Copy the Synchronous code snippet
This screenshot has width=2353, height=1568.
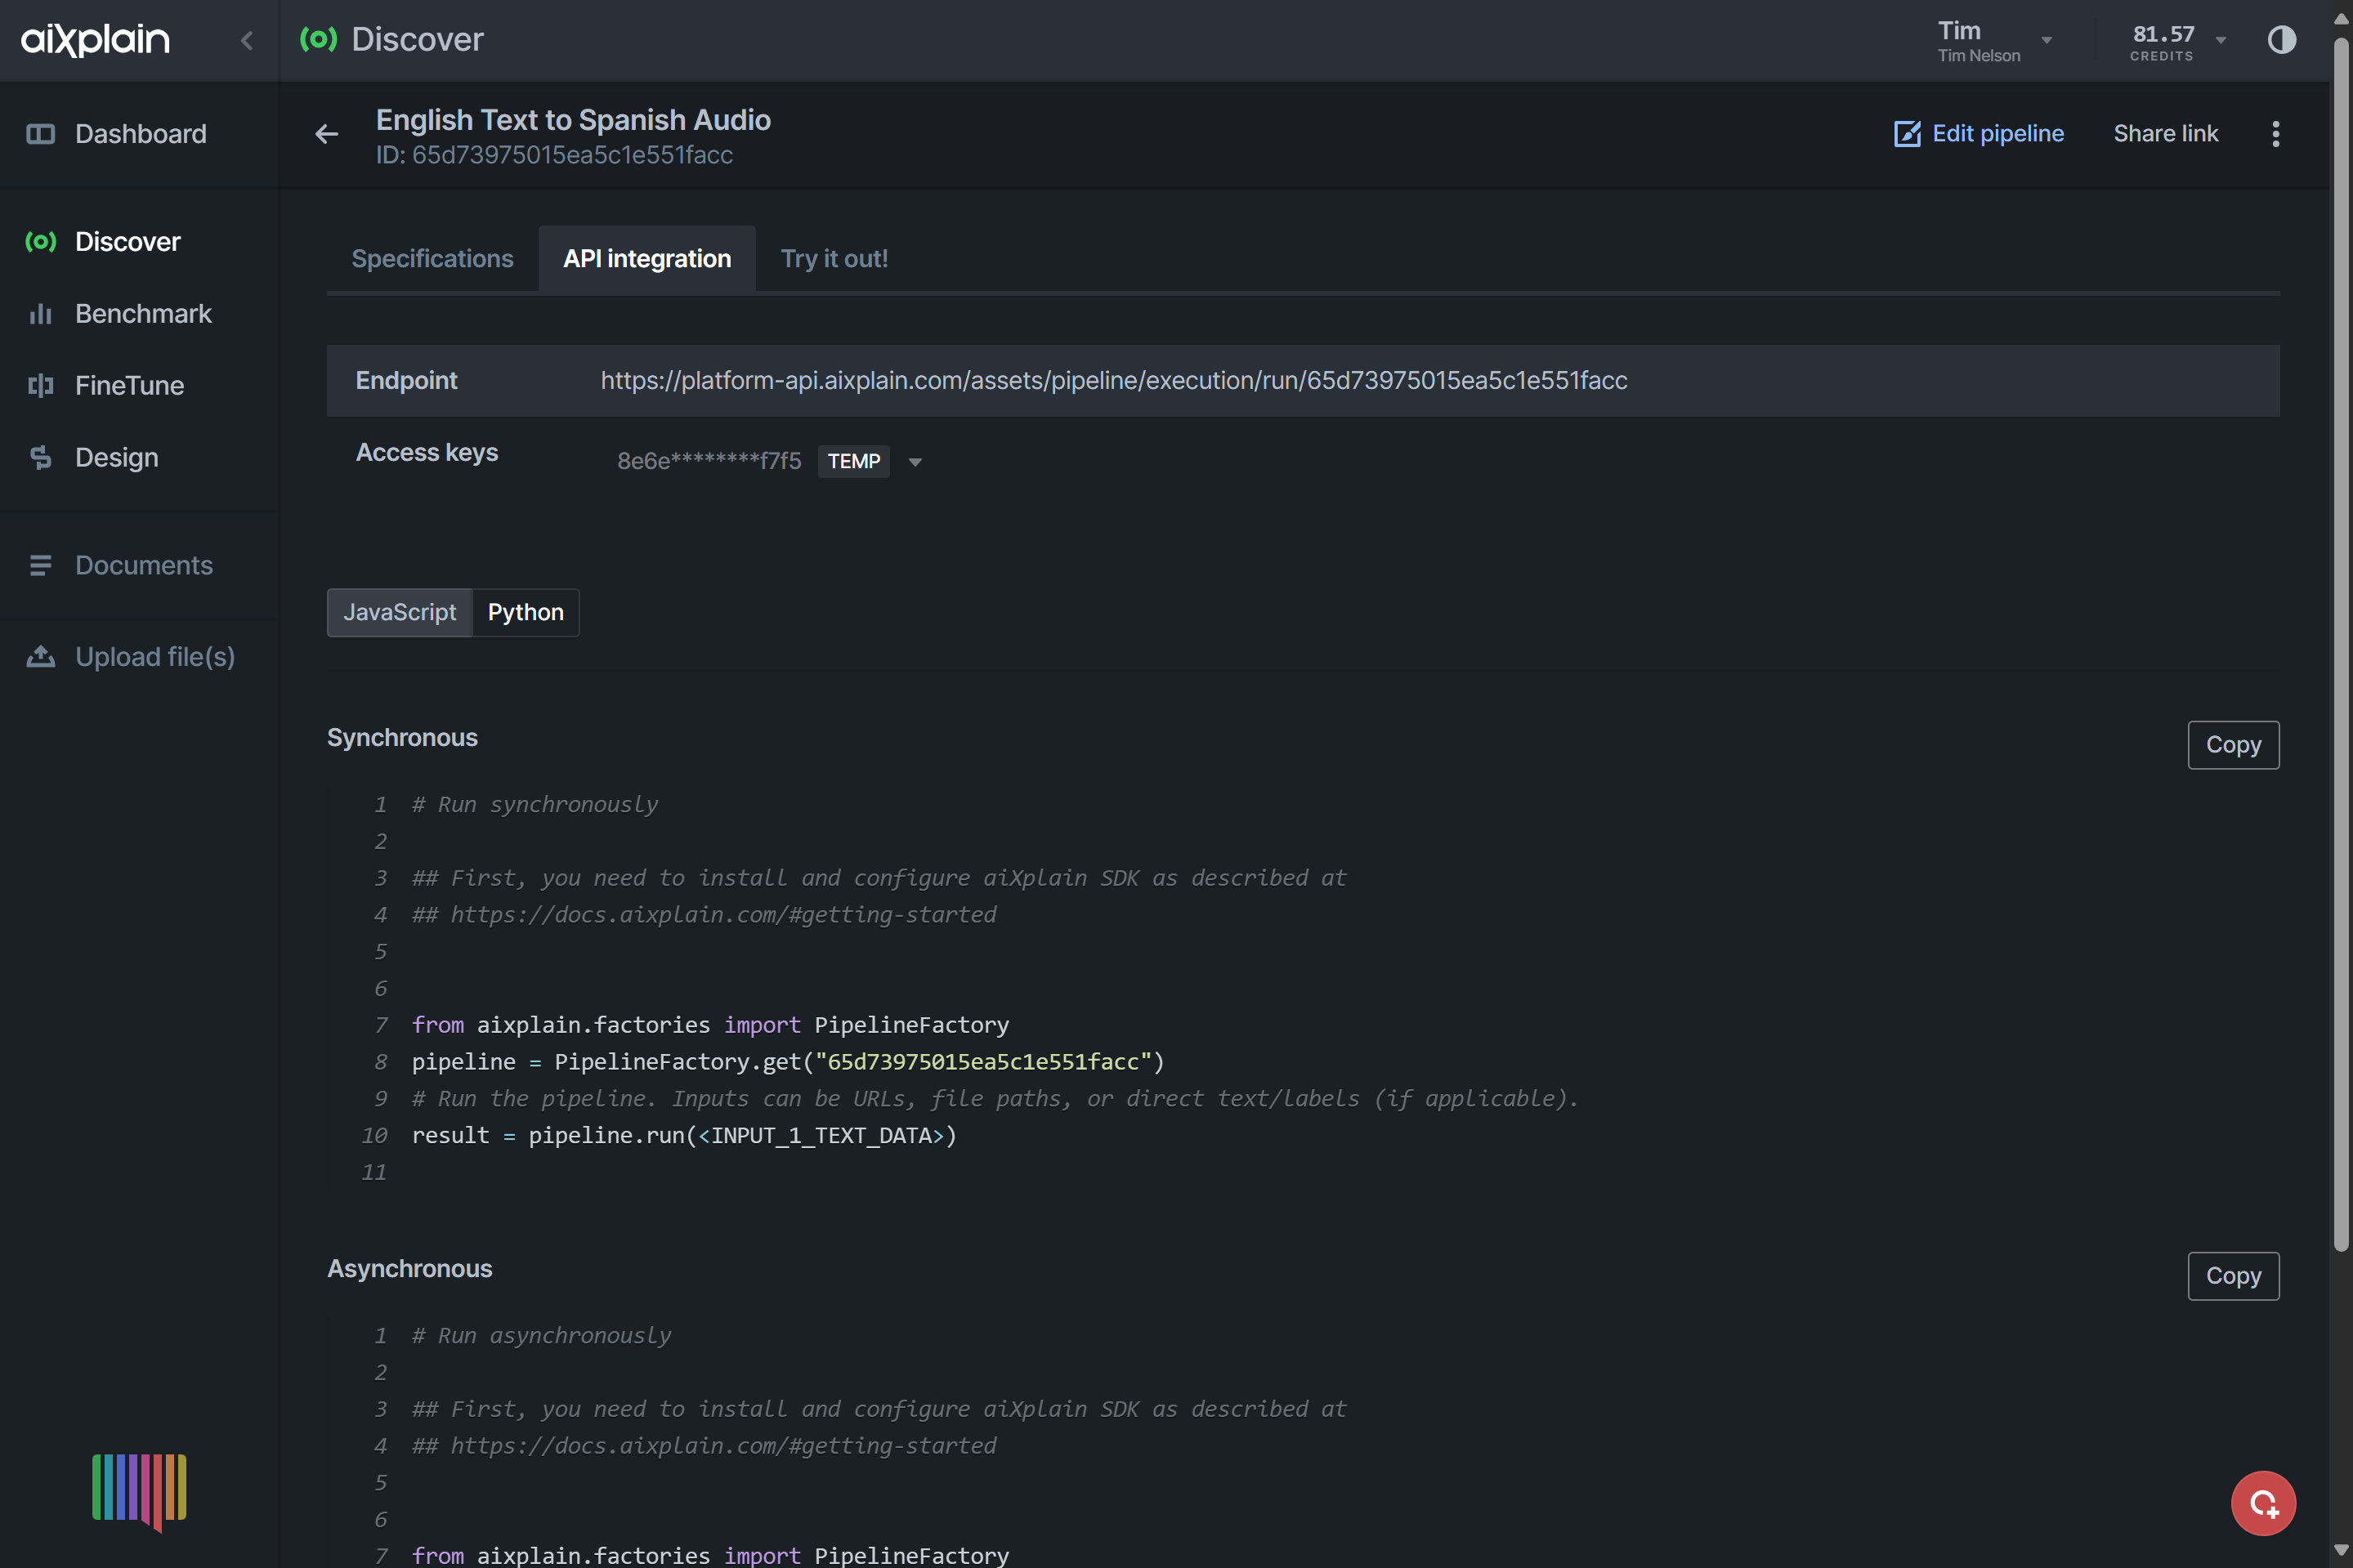2233,745
